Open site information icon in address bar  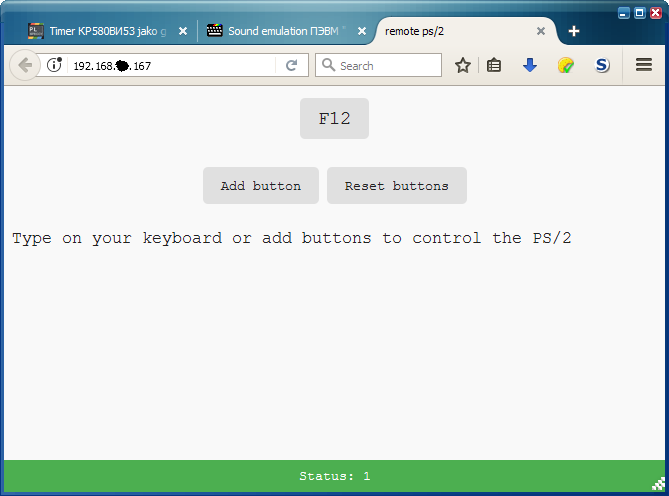54,65
